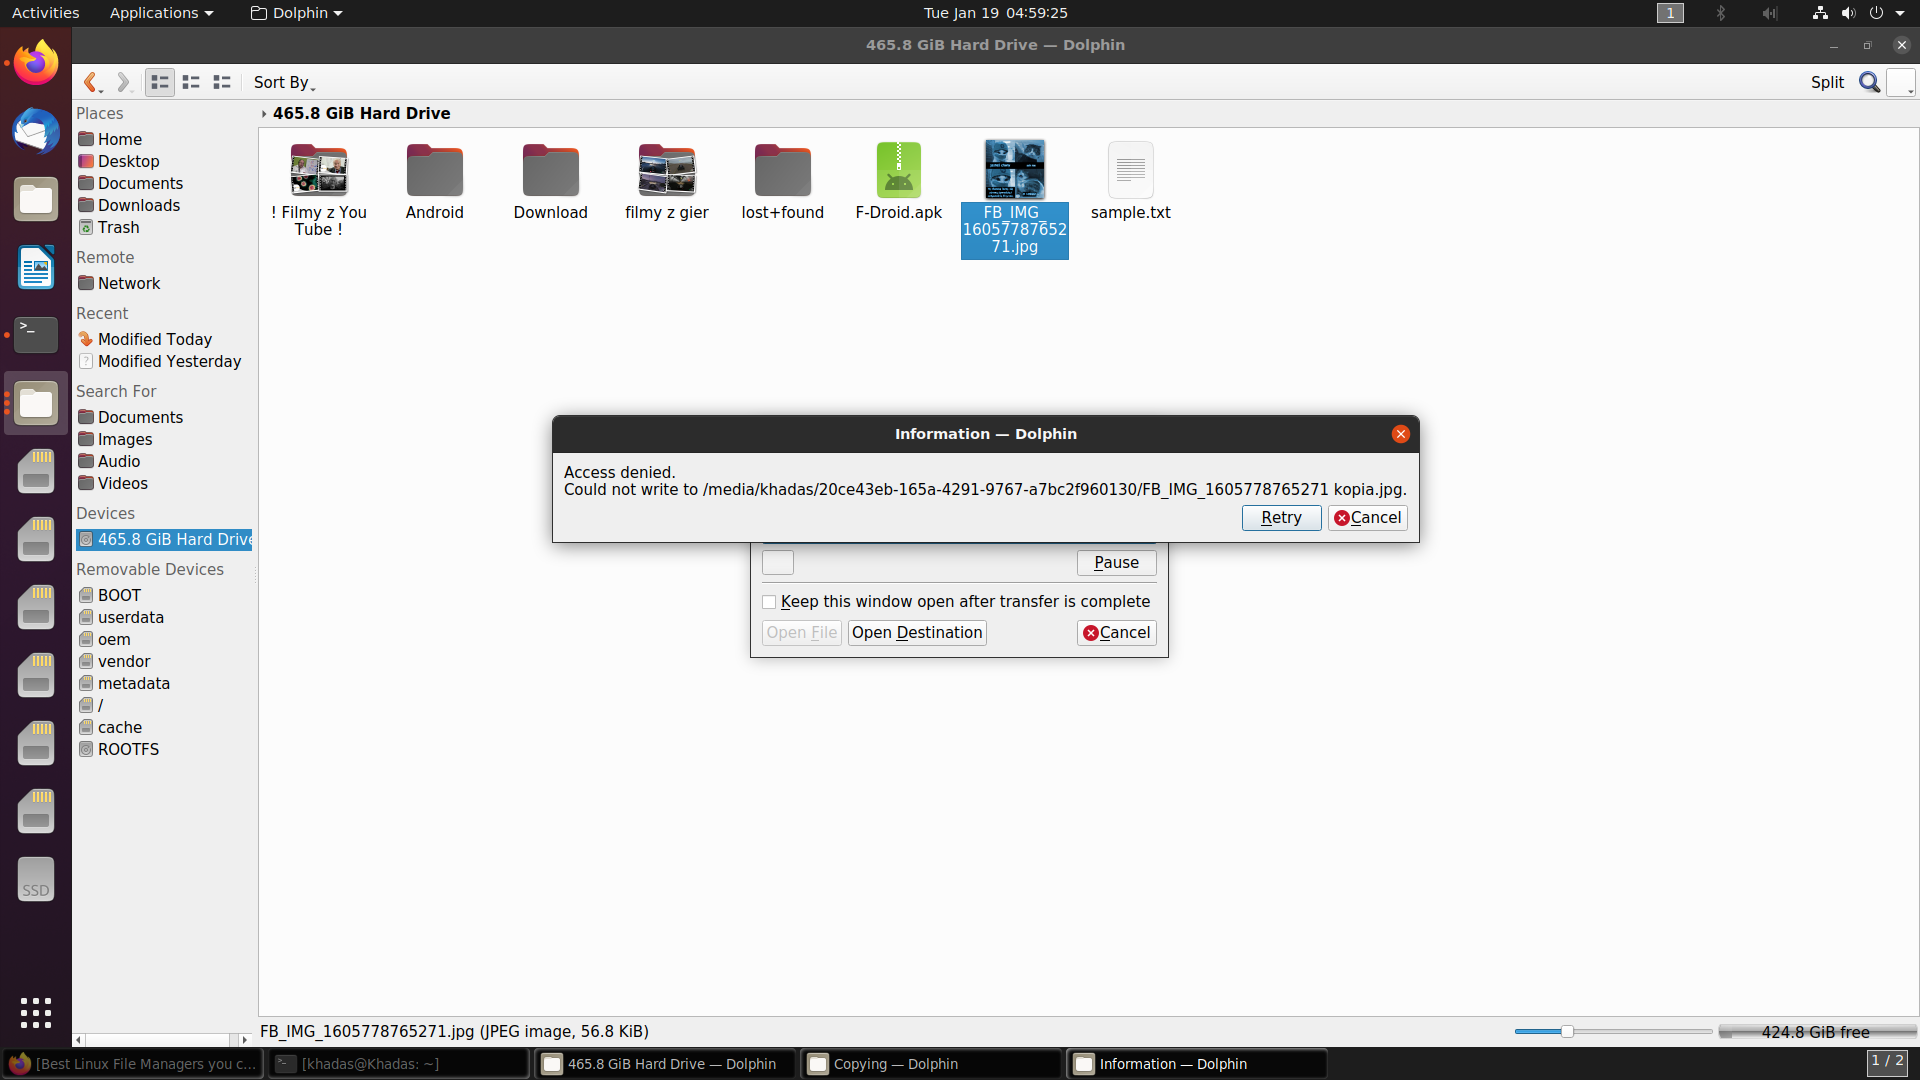Select the lost+found folder
1920x1080 pixels.
pos(783,181)
